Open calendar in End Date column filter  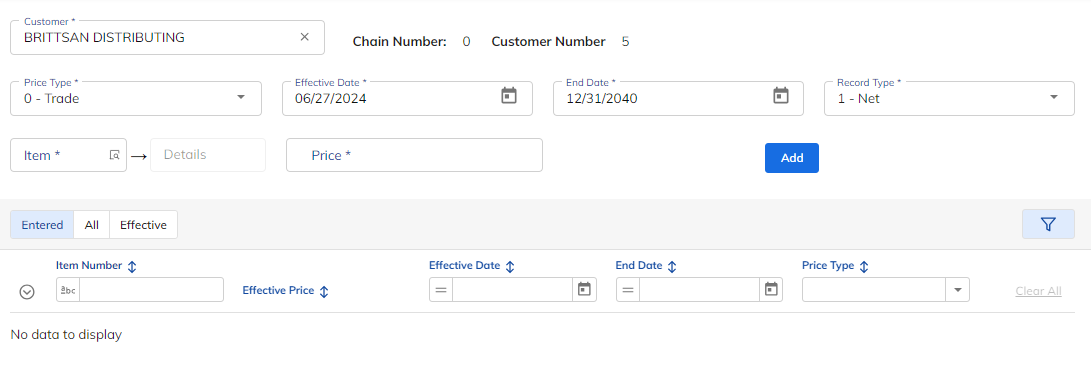coord(771,289)
